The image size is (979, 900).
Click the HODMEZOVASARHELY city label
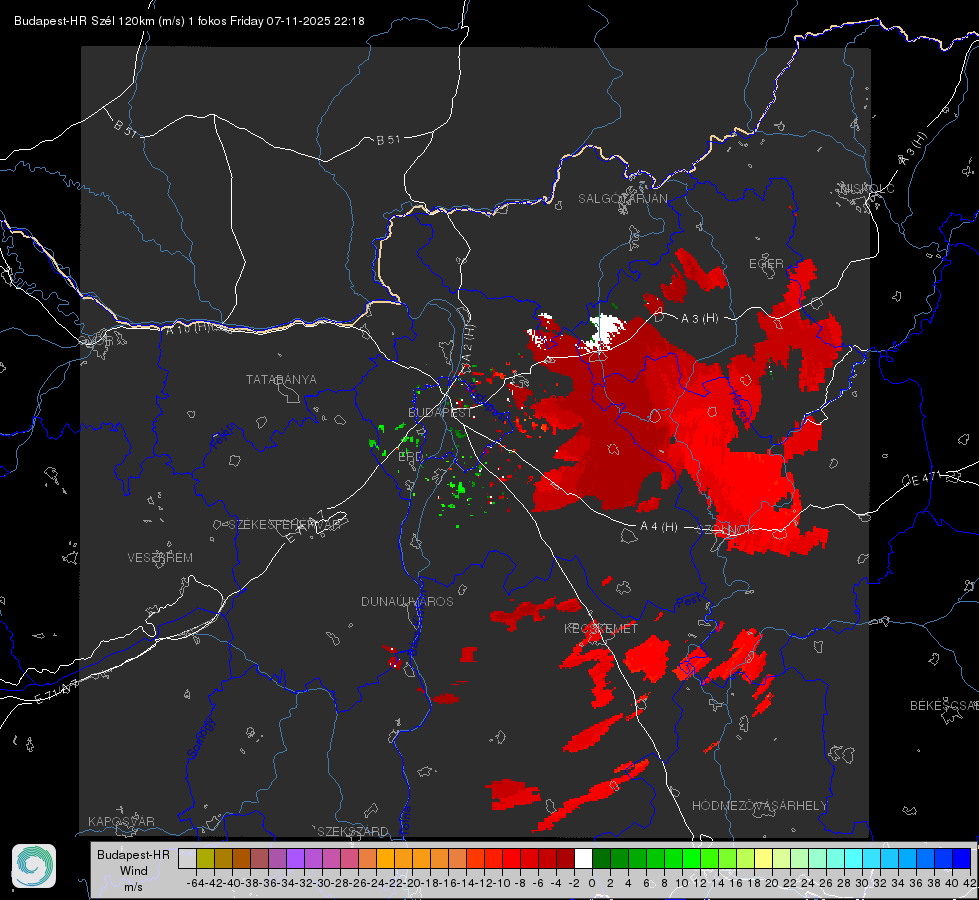pos(759,806)
